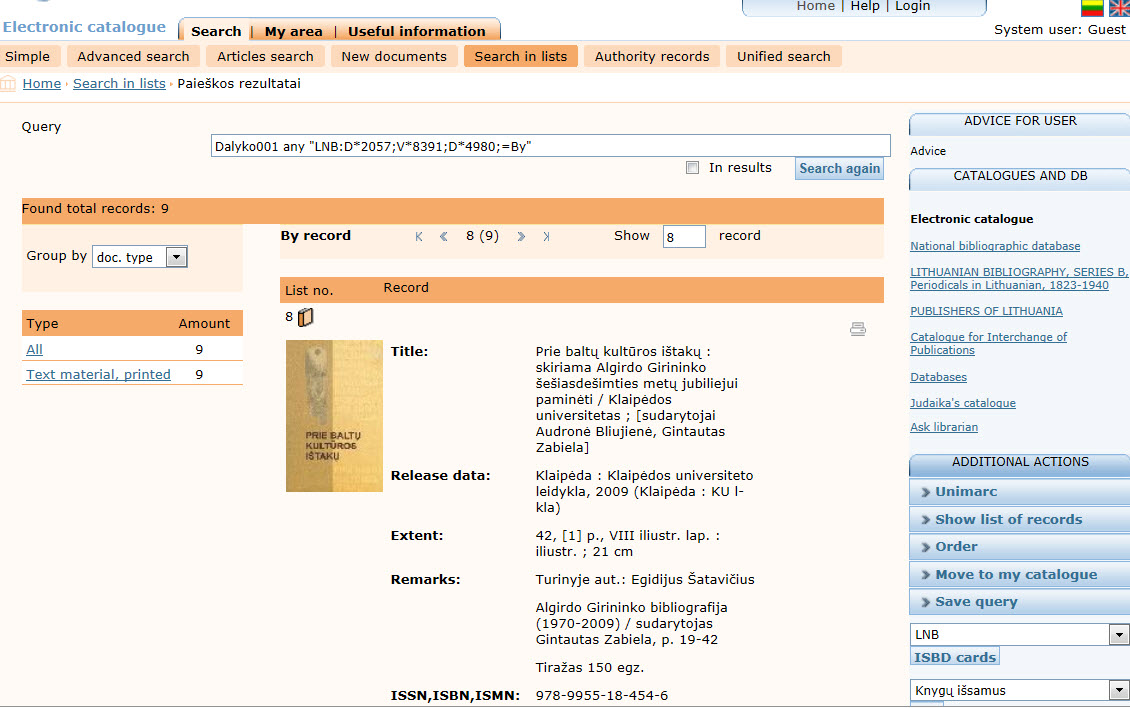Go to the next record page
1130x708 pixels.
point(521,237)
